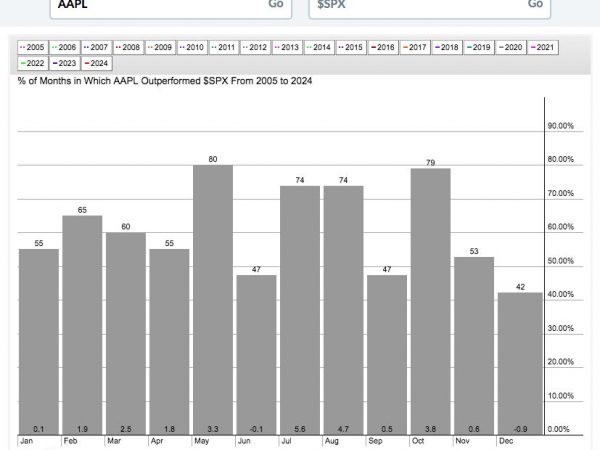The height and width of the screenshot is (450, 600).
Task: Click the -0.9 value in December bar
Action: (x=520, y=429)
